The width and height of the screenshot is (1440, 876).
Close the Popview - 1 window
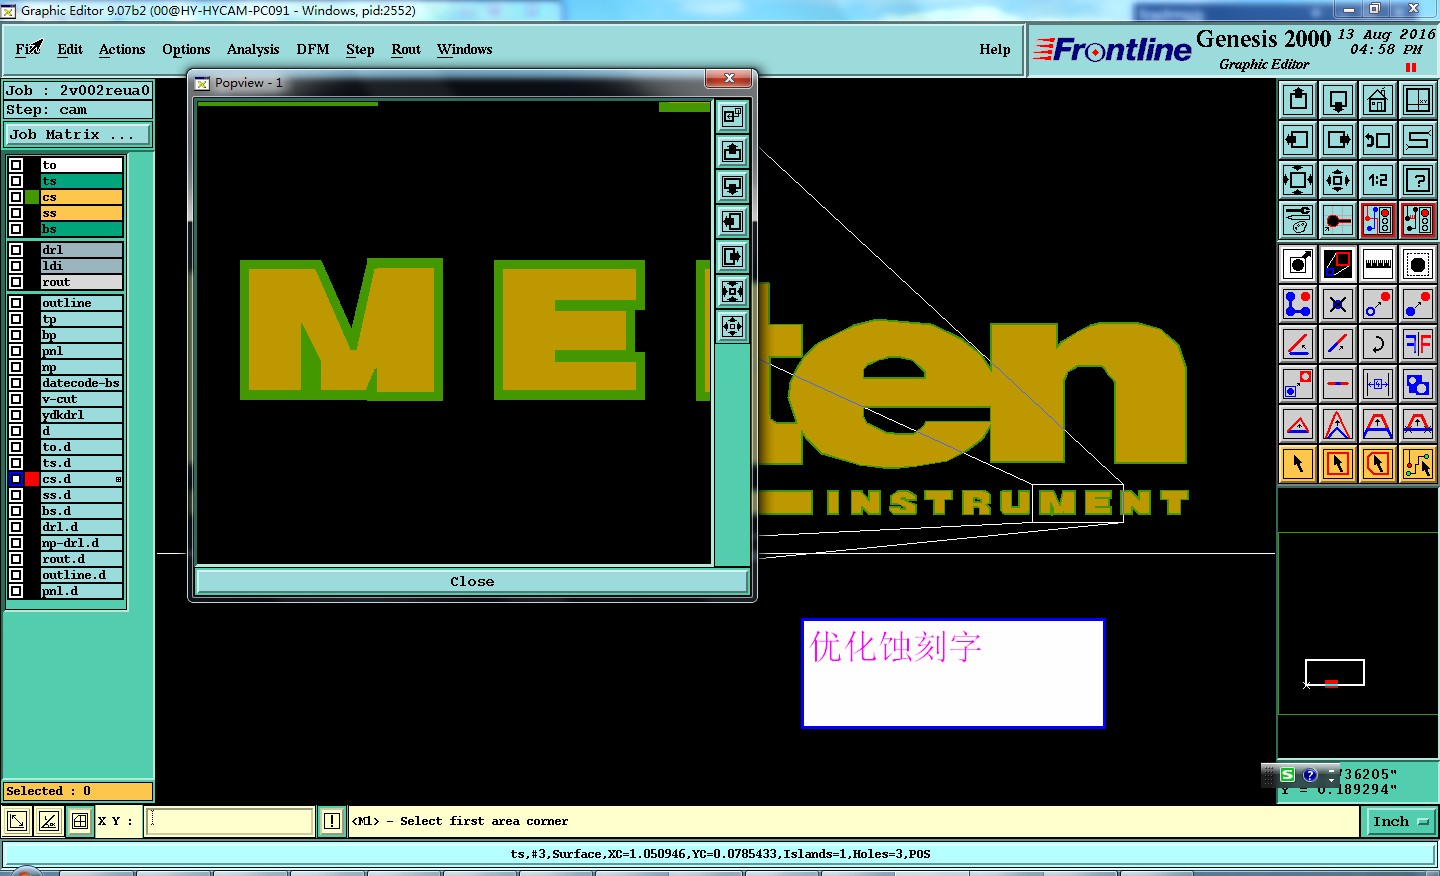pyautogui.click(x=729, y=78)
